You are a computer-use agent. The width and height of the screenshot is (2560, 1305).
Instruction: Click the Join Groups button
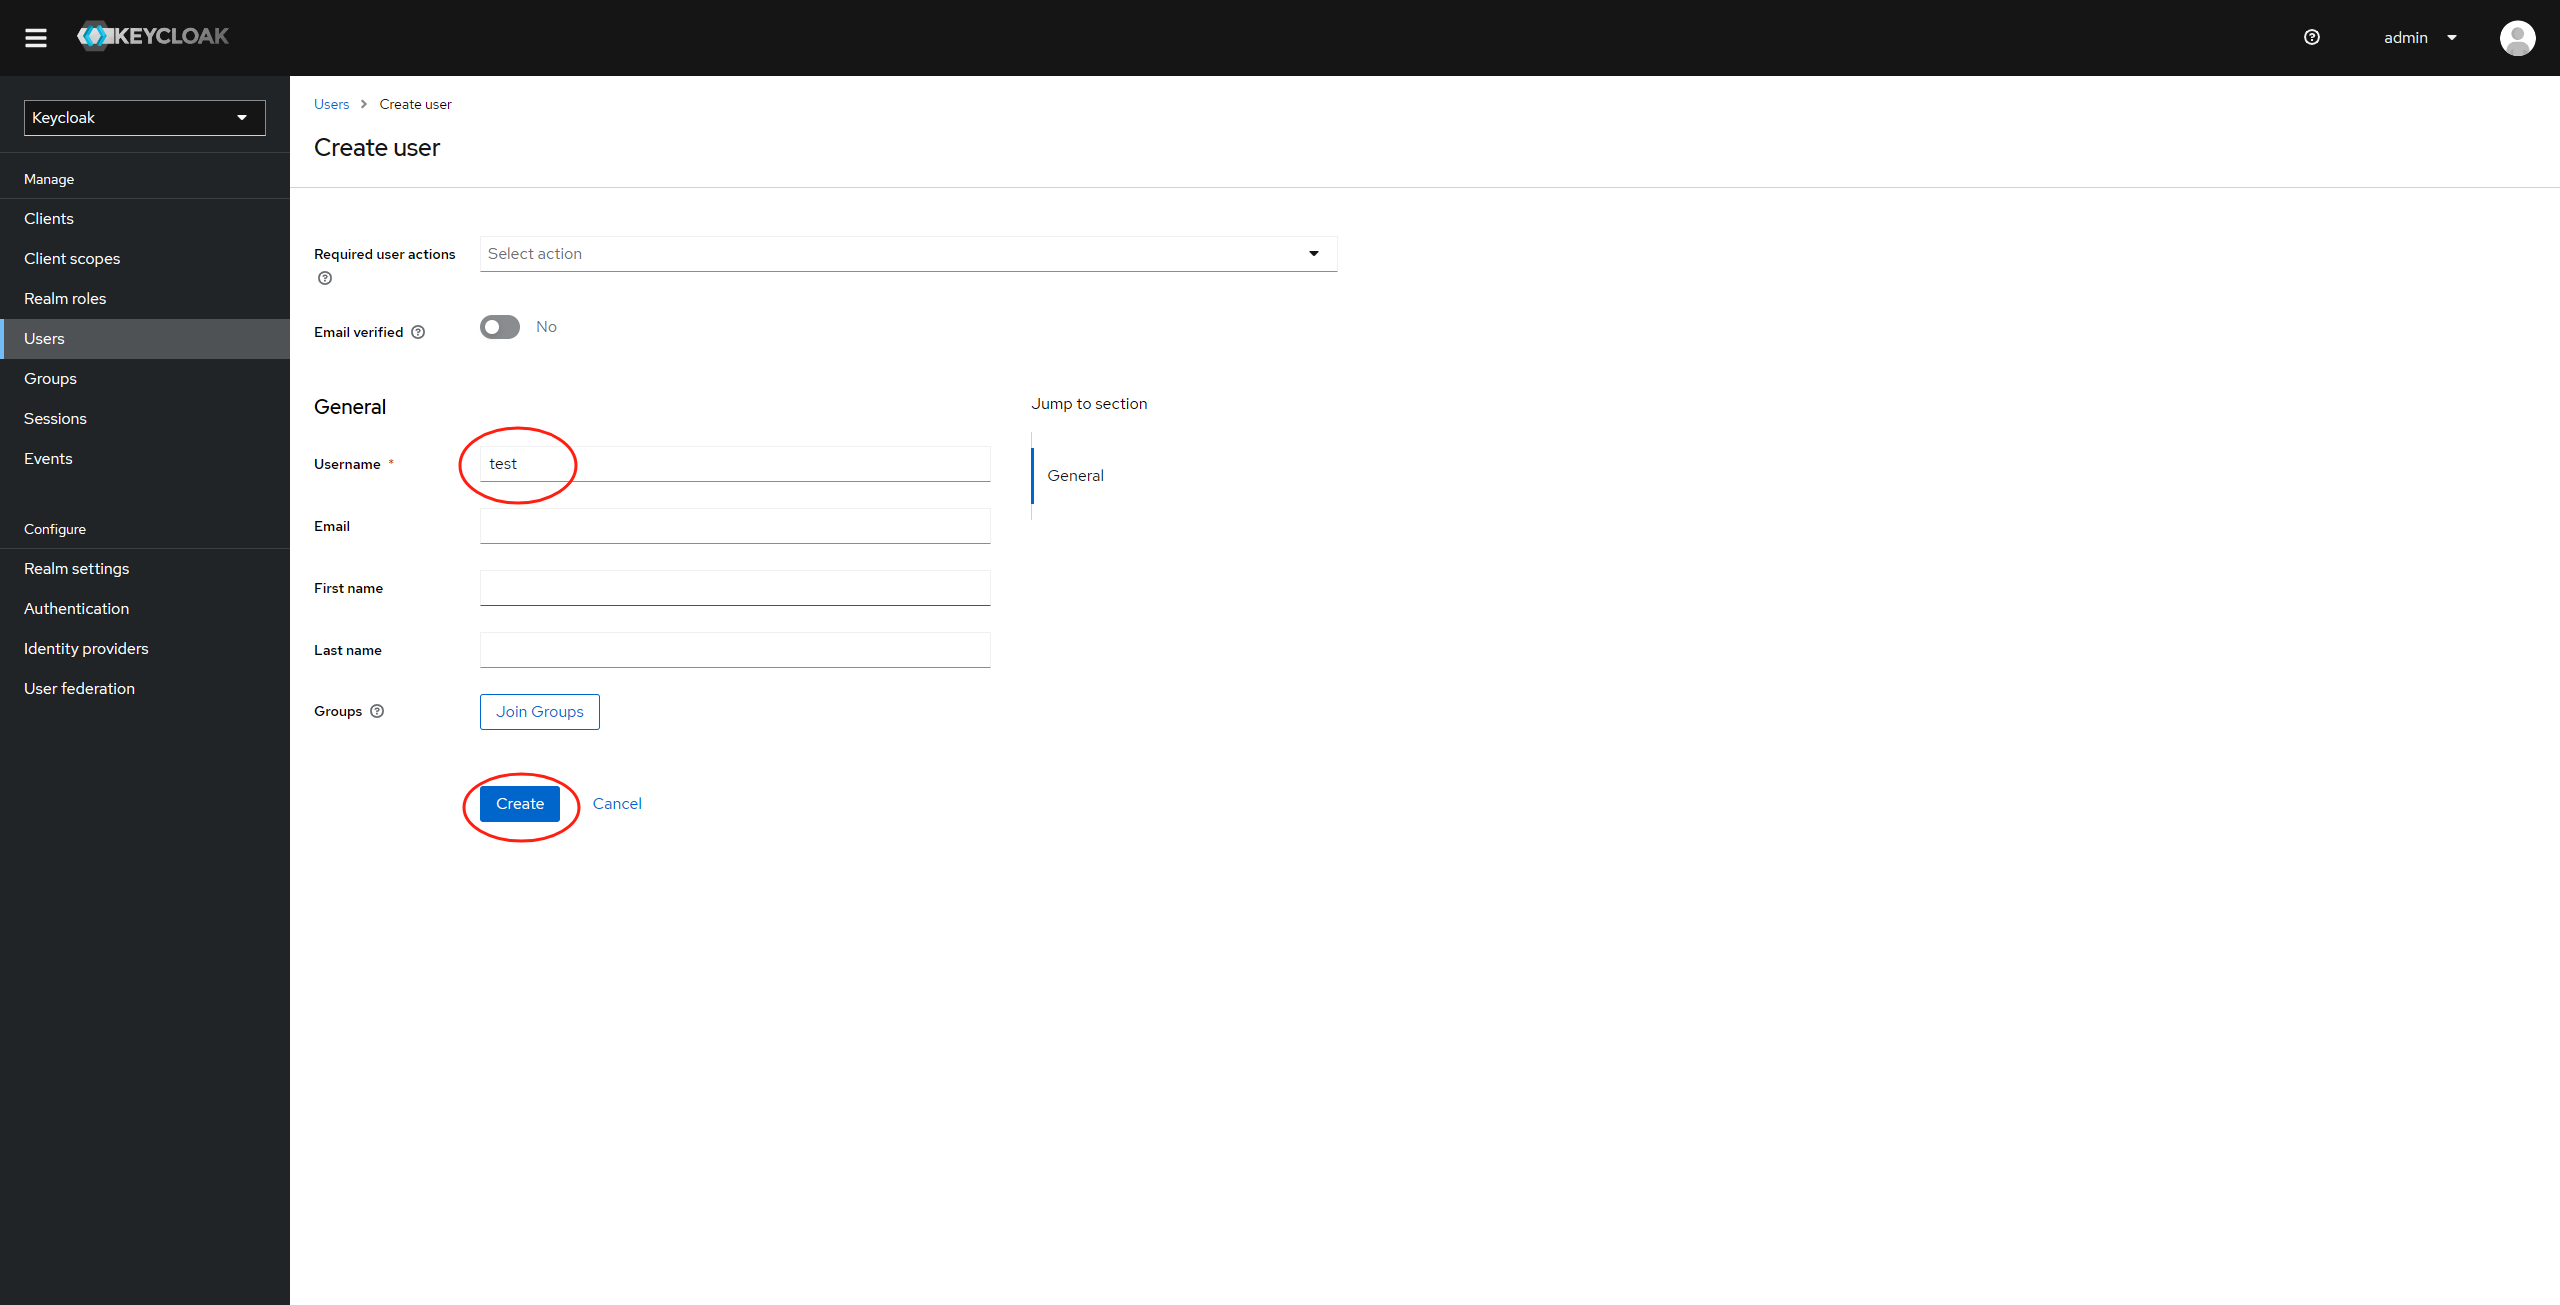[539, 711]
